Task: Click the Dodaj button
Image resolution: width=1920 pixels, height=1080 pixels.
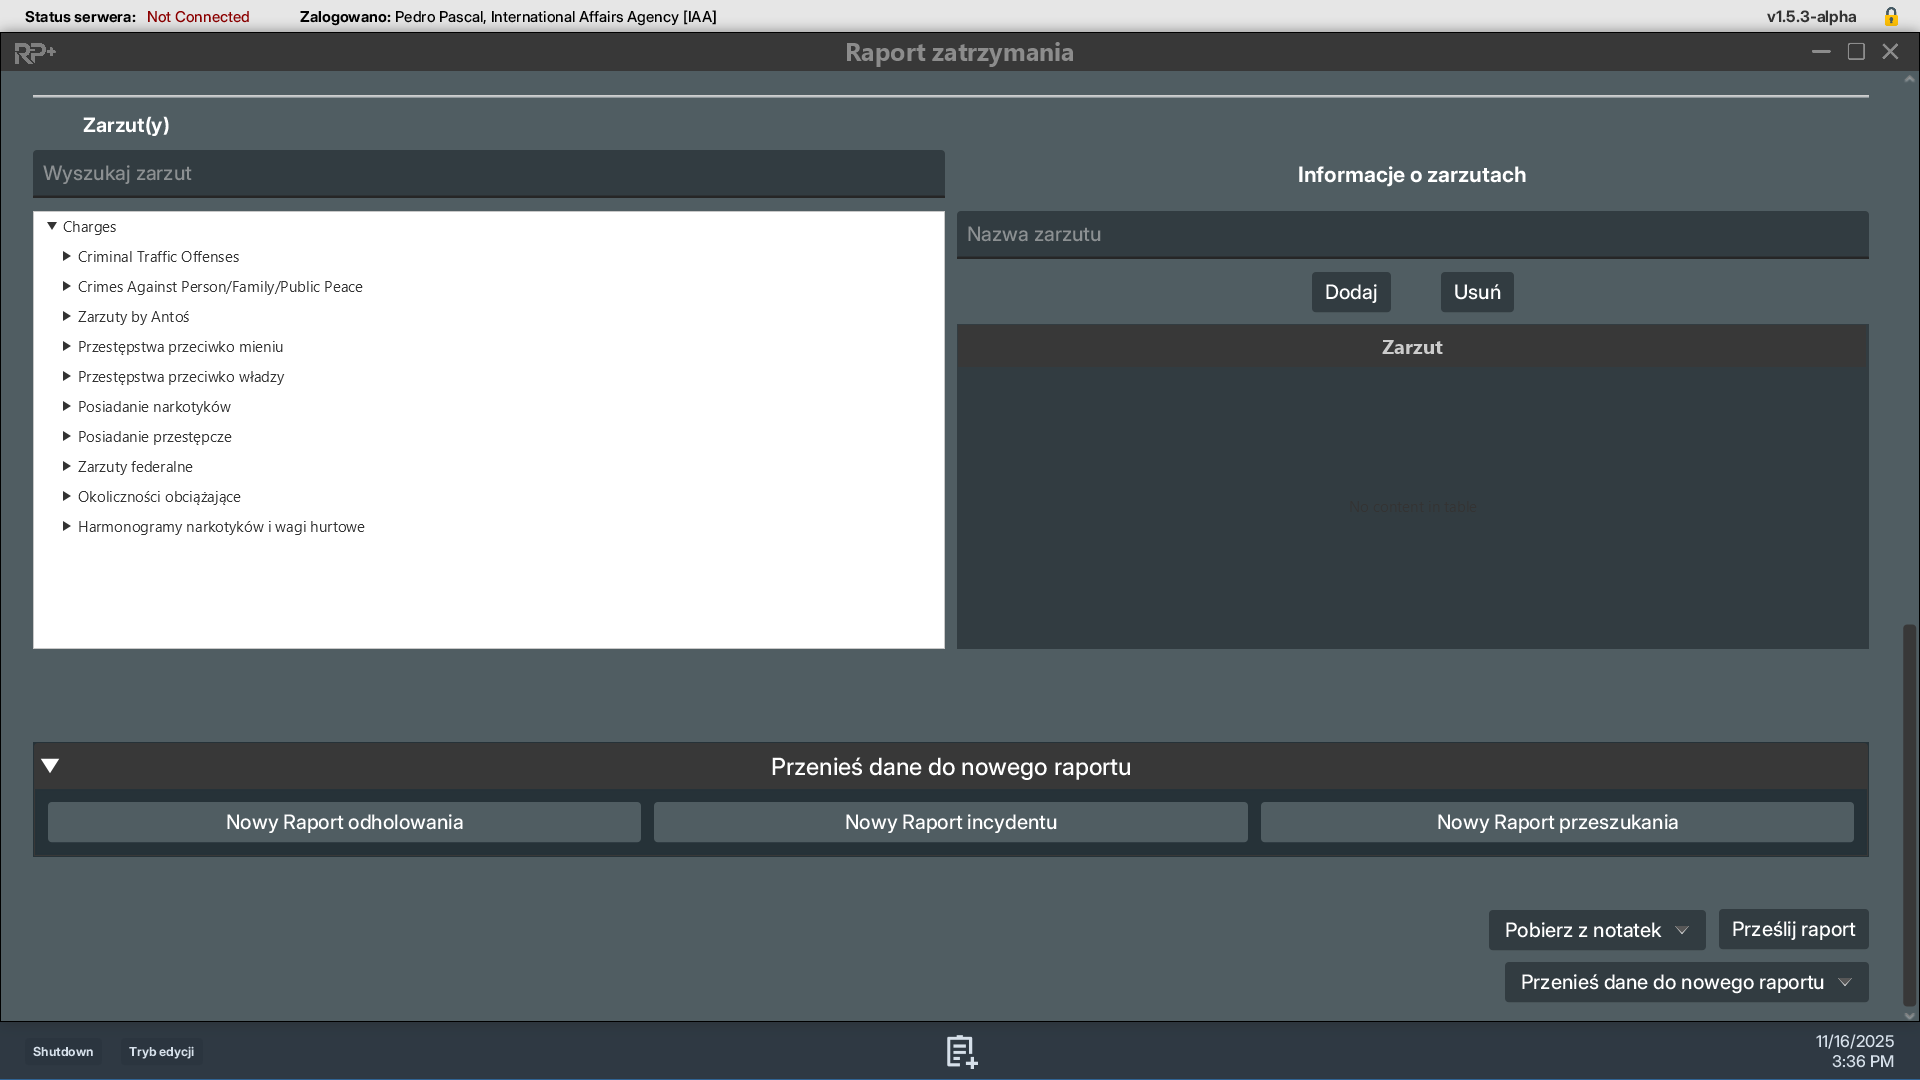Action: pos(1350,292)
